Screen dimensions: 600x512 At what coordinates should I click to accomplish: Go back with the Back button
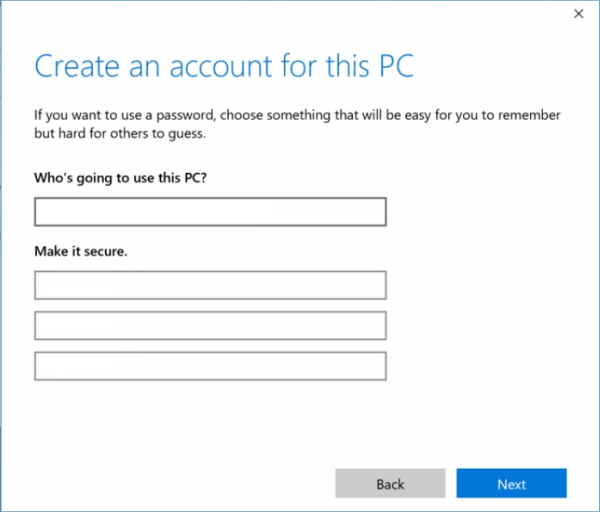point(390,483)
